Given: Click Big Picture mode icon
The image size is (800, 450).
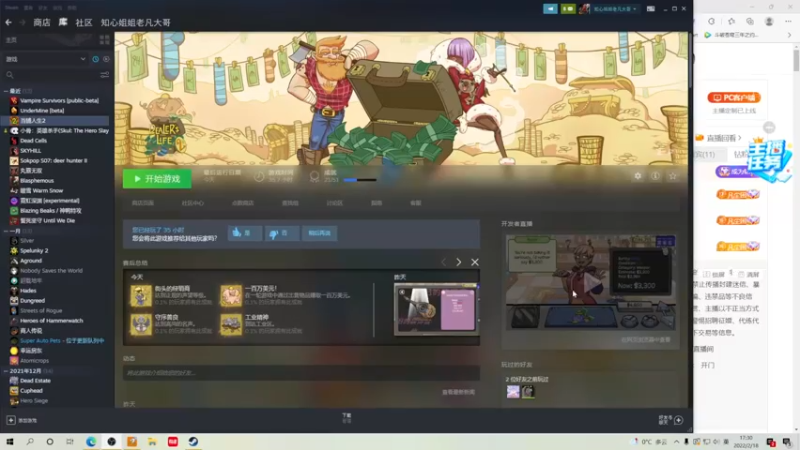Looking at the screenshot, I should click(x=651, y=9).
